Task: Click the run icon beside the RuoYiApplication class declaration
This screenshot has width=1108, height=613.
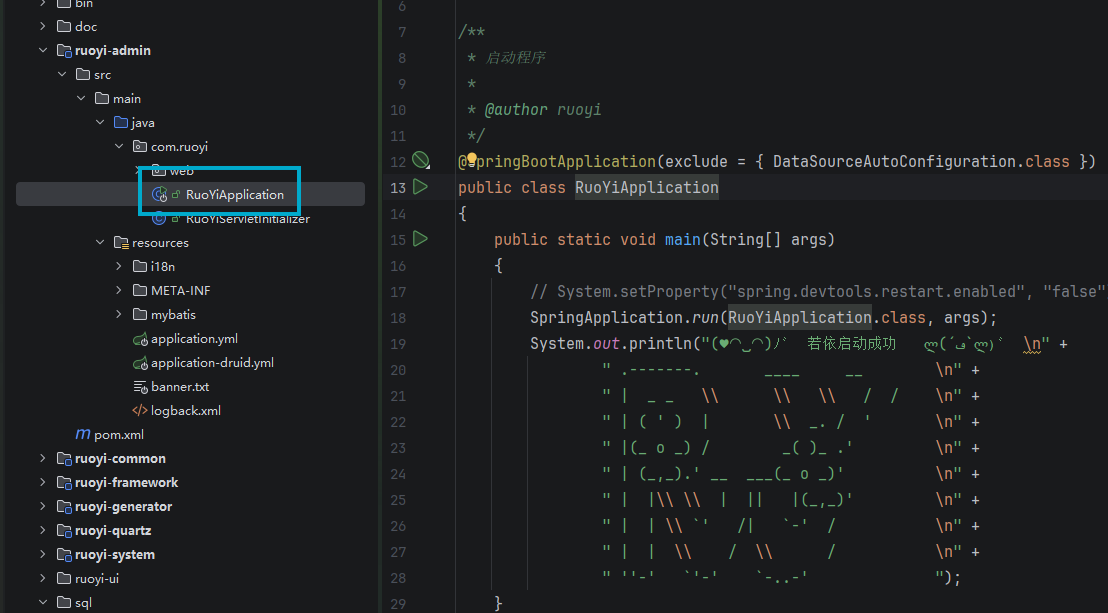Action: pyautogui.click(x=420, y=187)
